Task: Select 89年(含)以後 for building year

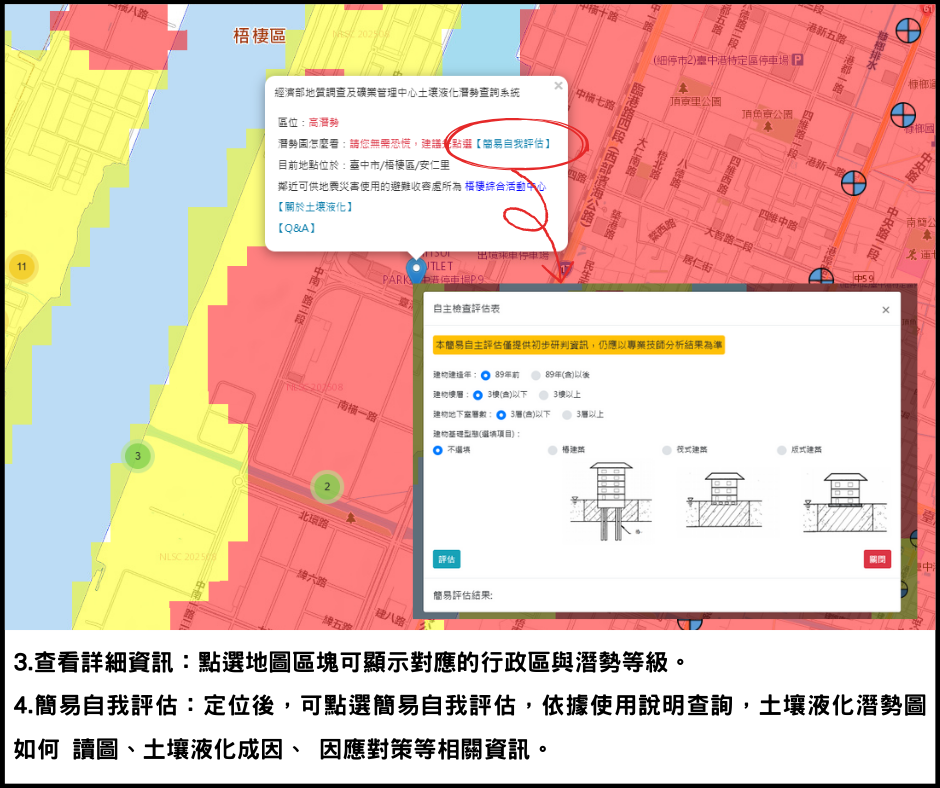Action: pyautogui.click(x=538, y=375)
